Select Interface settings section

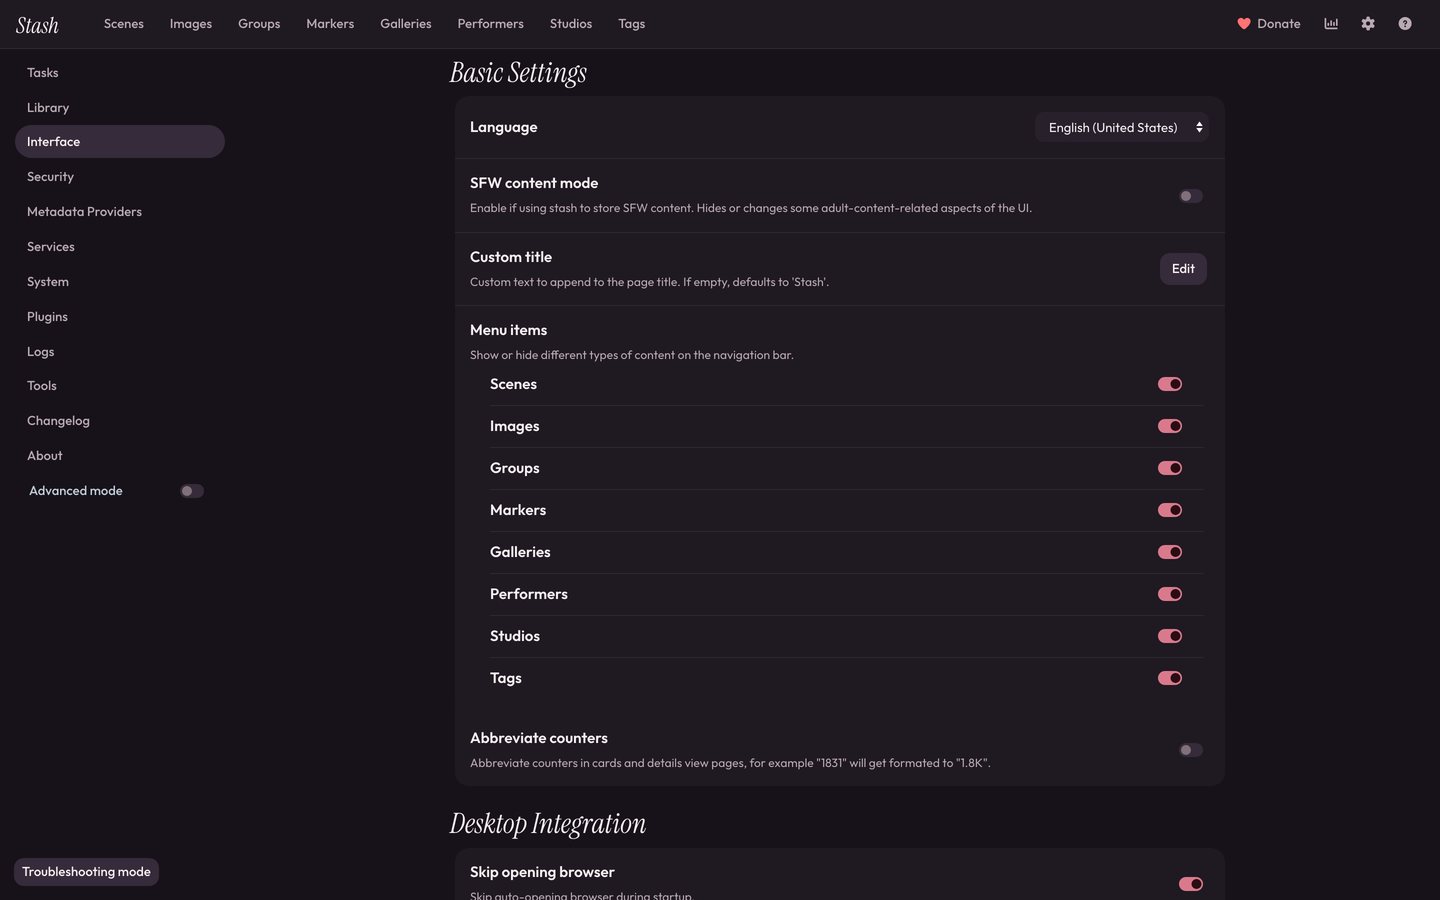(120, 142)
